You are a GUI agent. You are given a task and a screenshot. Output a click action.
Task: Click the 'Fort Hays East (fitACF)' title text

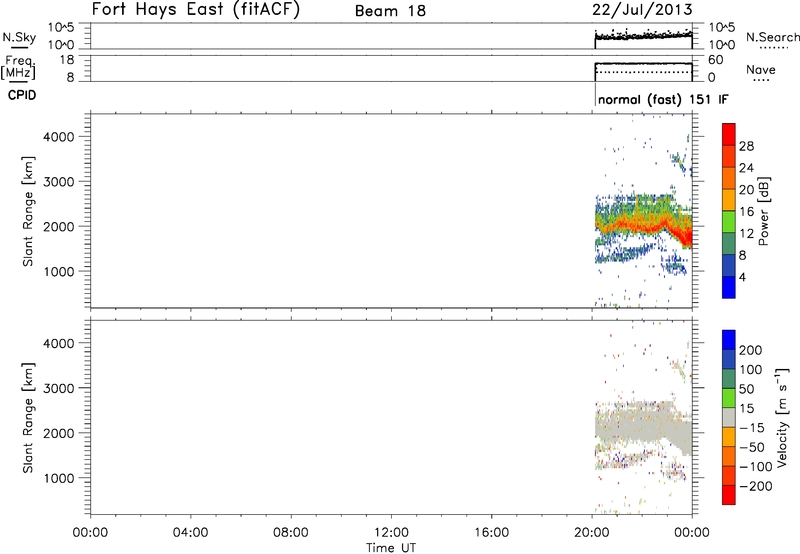tap(195, 9)
